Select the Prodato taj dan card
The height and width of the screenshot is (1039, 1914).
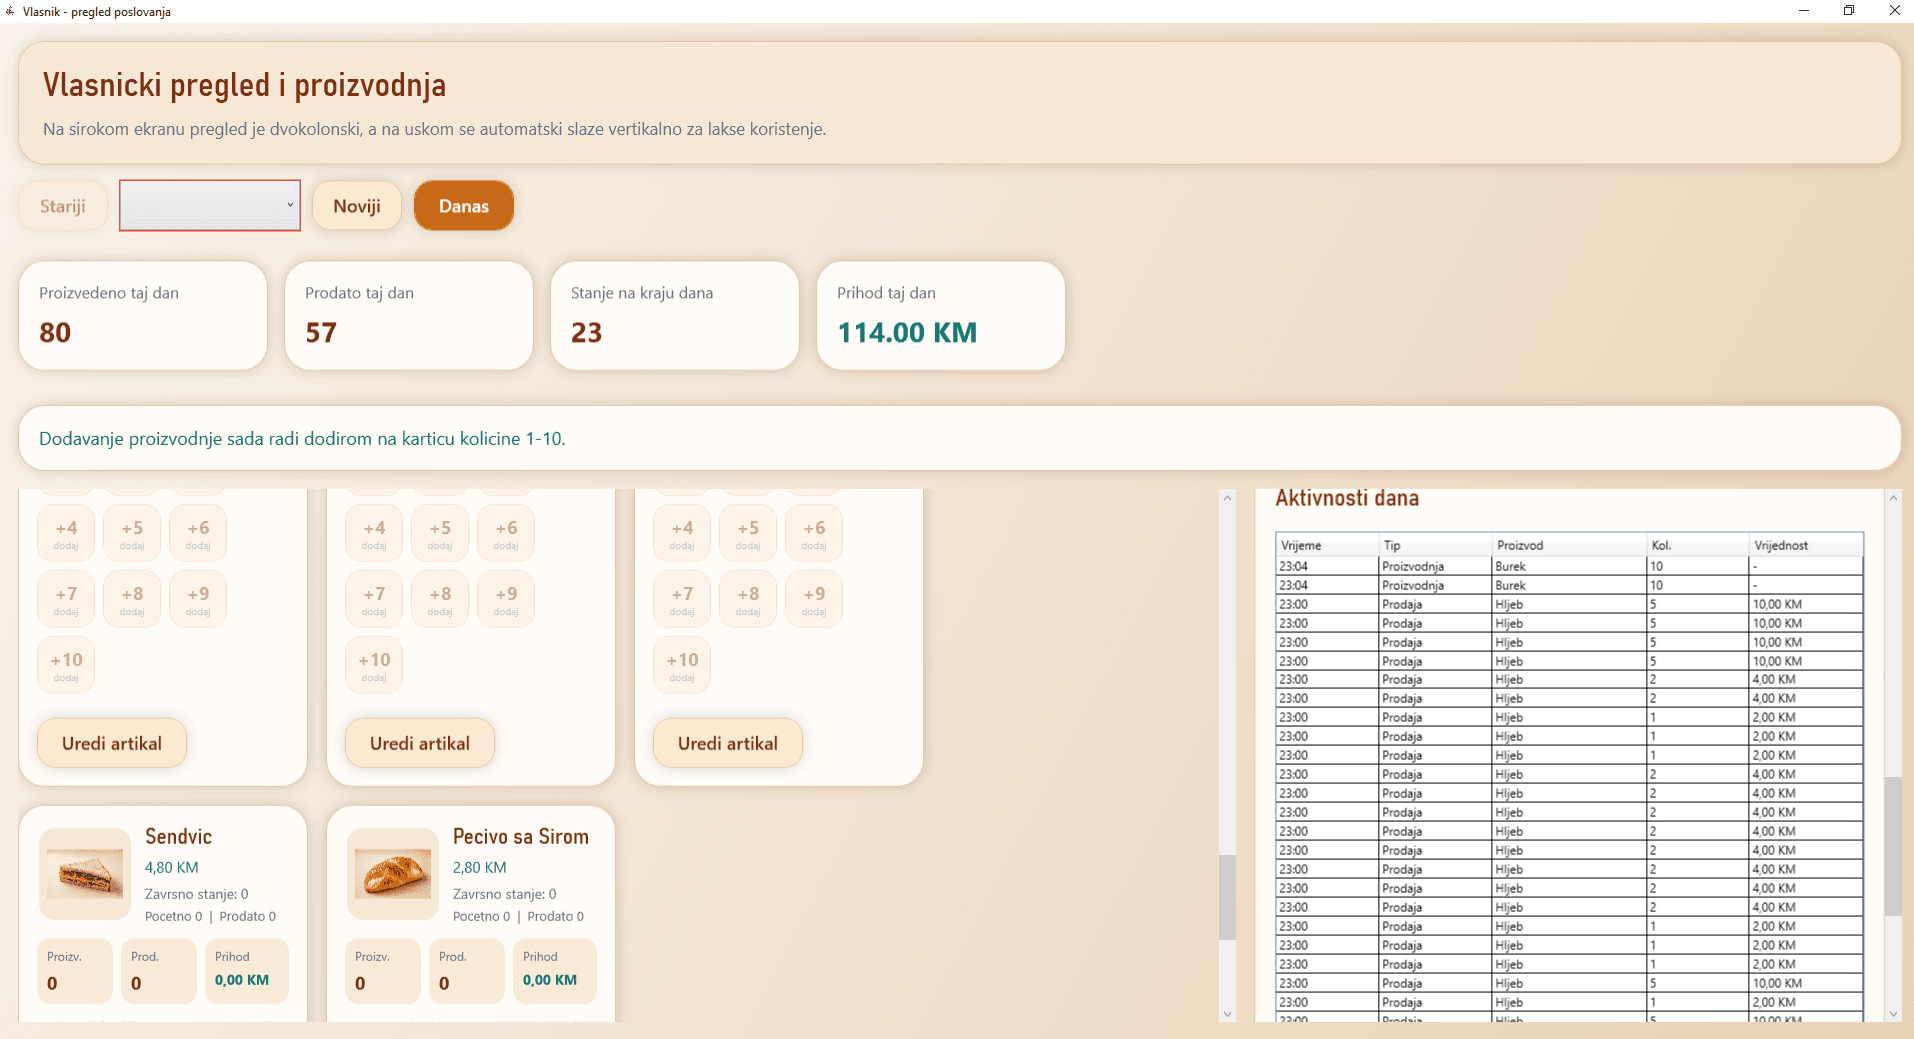click(409, 316)
